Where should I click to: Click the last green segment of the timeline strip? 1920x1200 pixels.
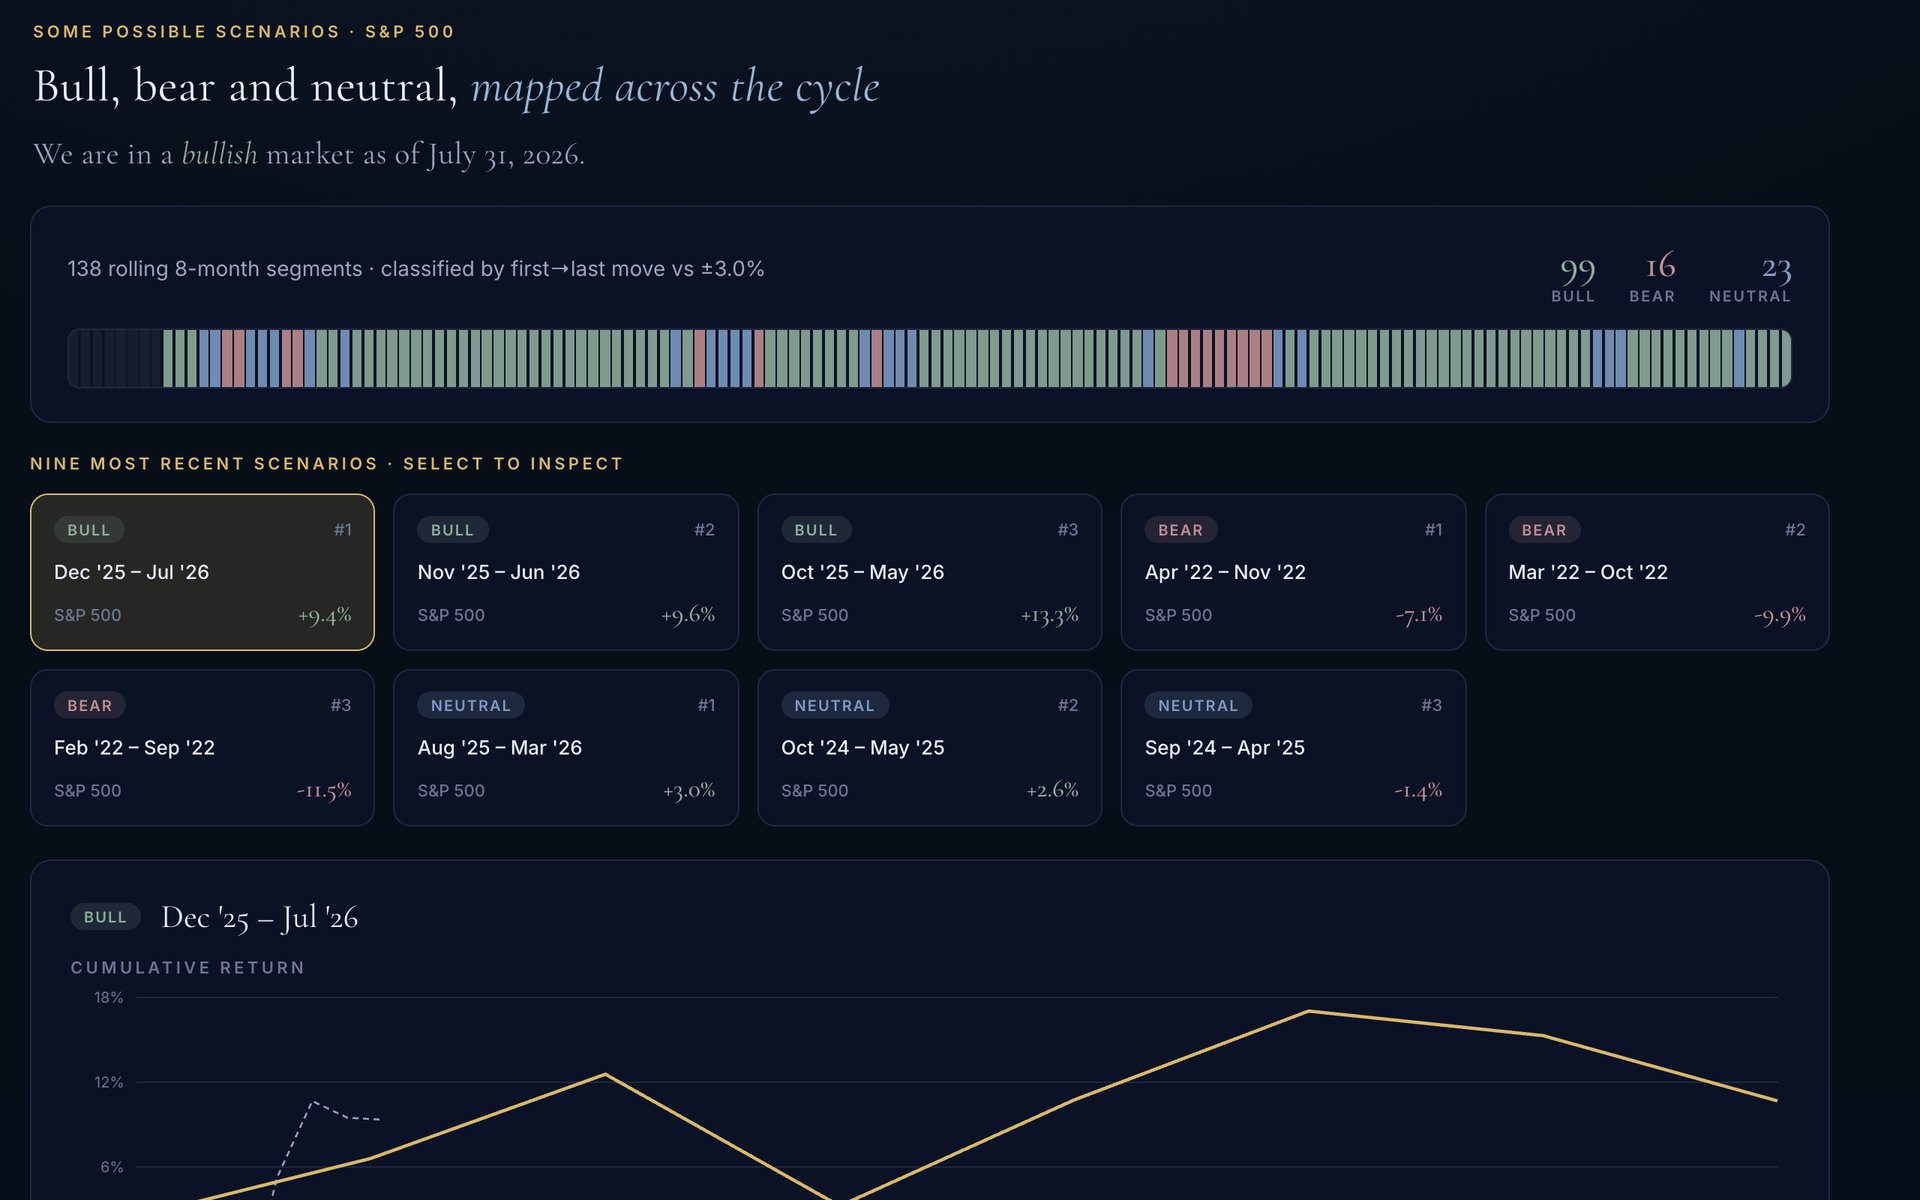tap(1786, 358)
